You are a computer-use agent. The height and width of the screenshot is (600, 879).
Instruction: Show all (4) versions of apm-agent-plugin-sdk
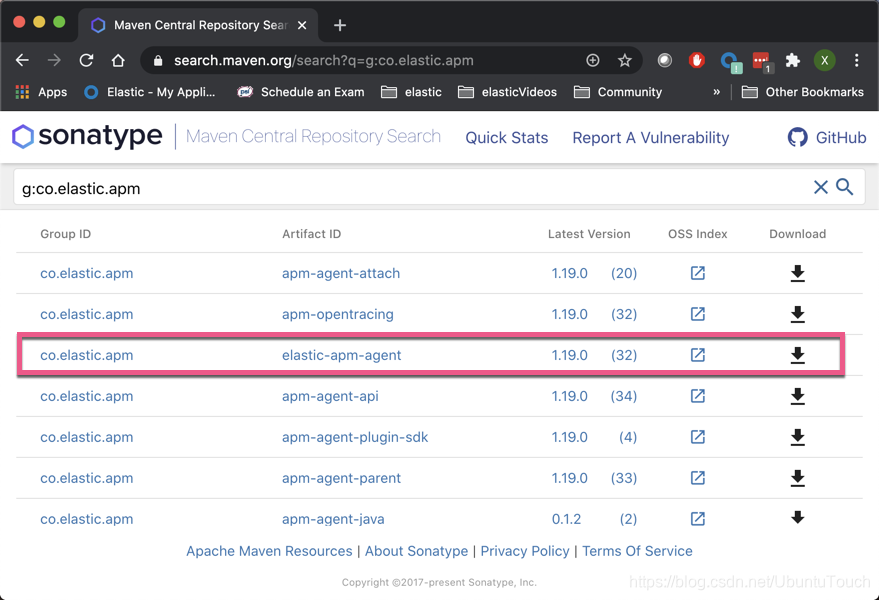(x=628, y=437)
